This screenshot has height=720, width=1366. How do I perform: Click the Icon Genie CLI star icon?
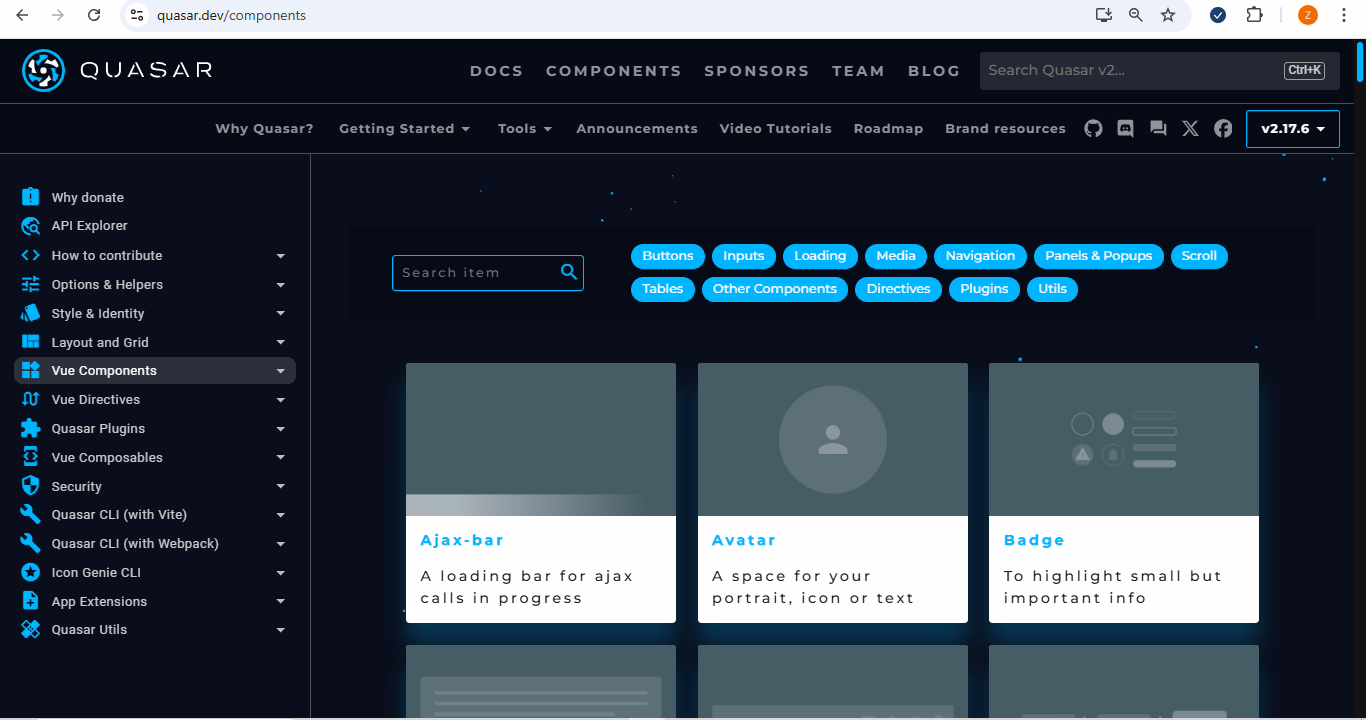coord(31,572)
